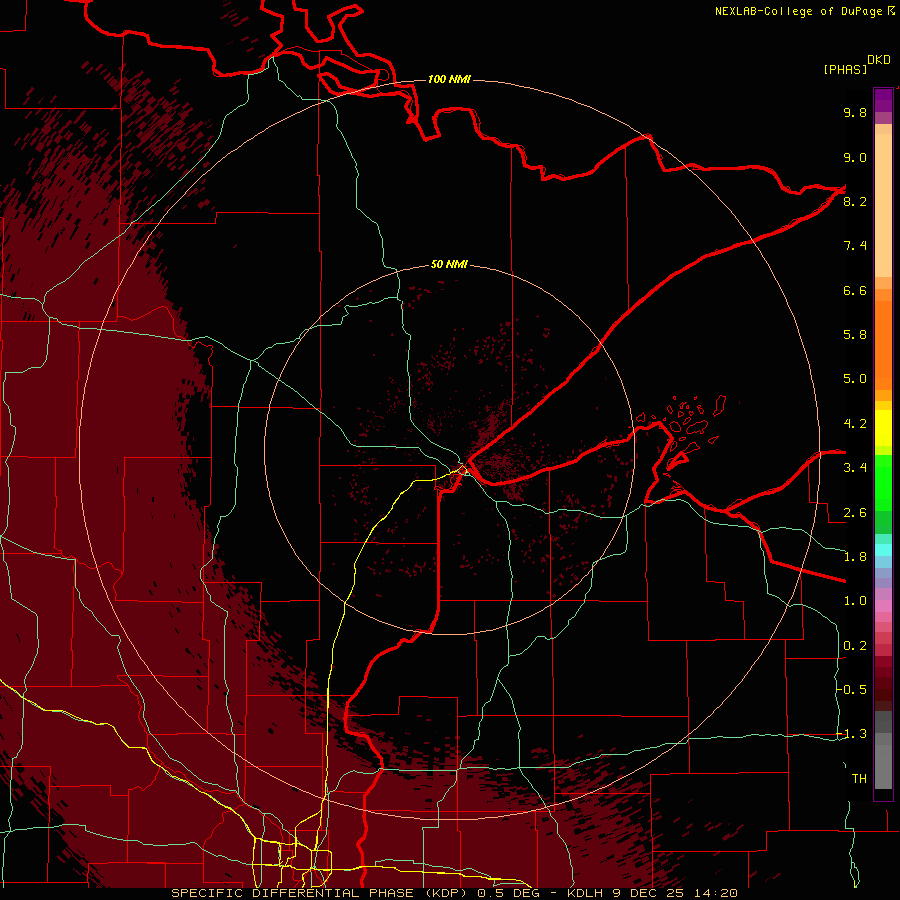Click the [PHAS] units label

[845, 69]
